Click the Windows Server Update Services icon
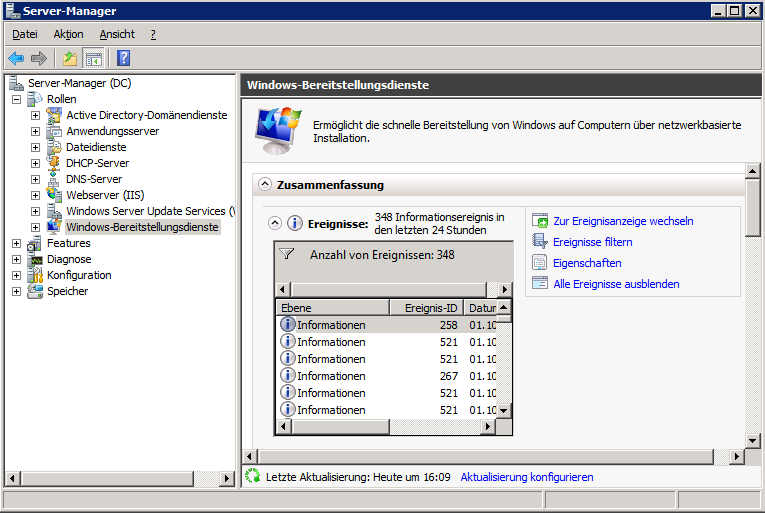The image size is (765, 513). click(x=54, y=211)
